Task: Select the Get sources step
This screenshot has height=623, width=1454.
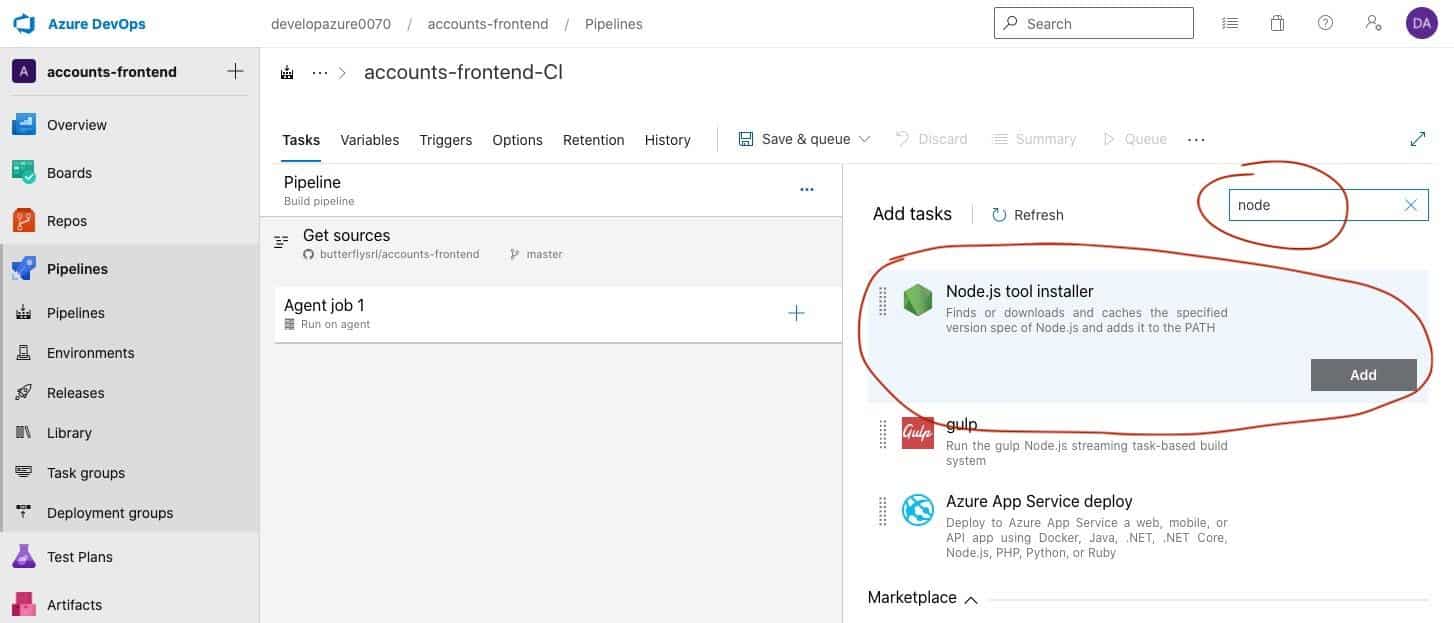Action: click(550, 243)
